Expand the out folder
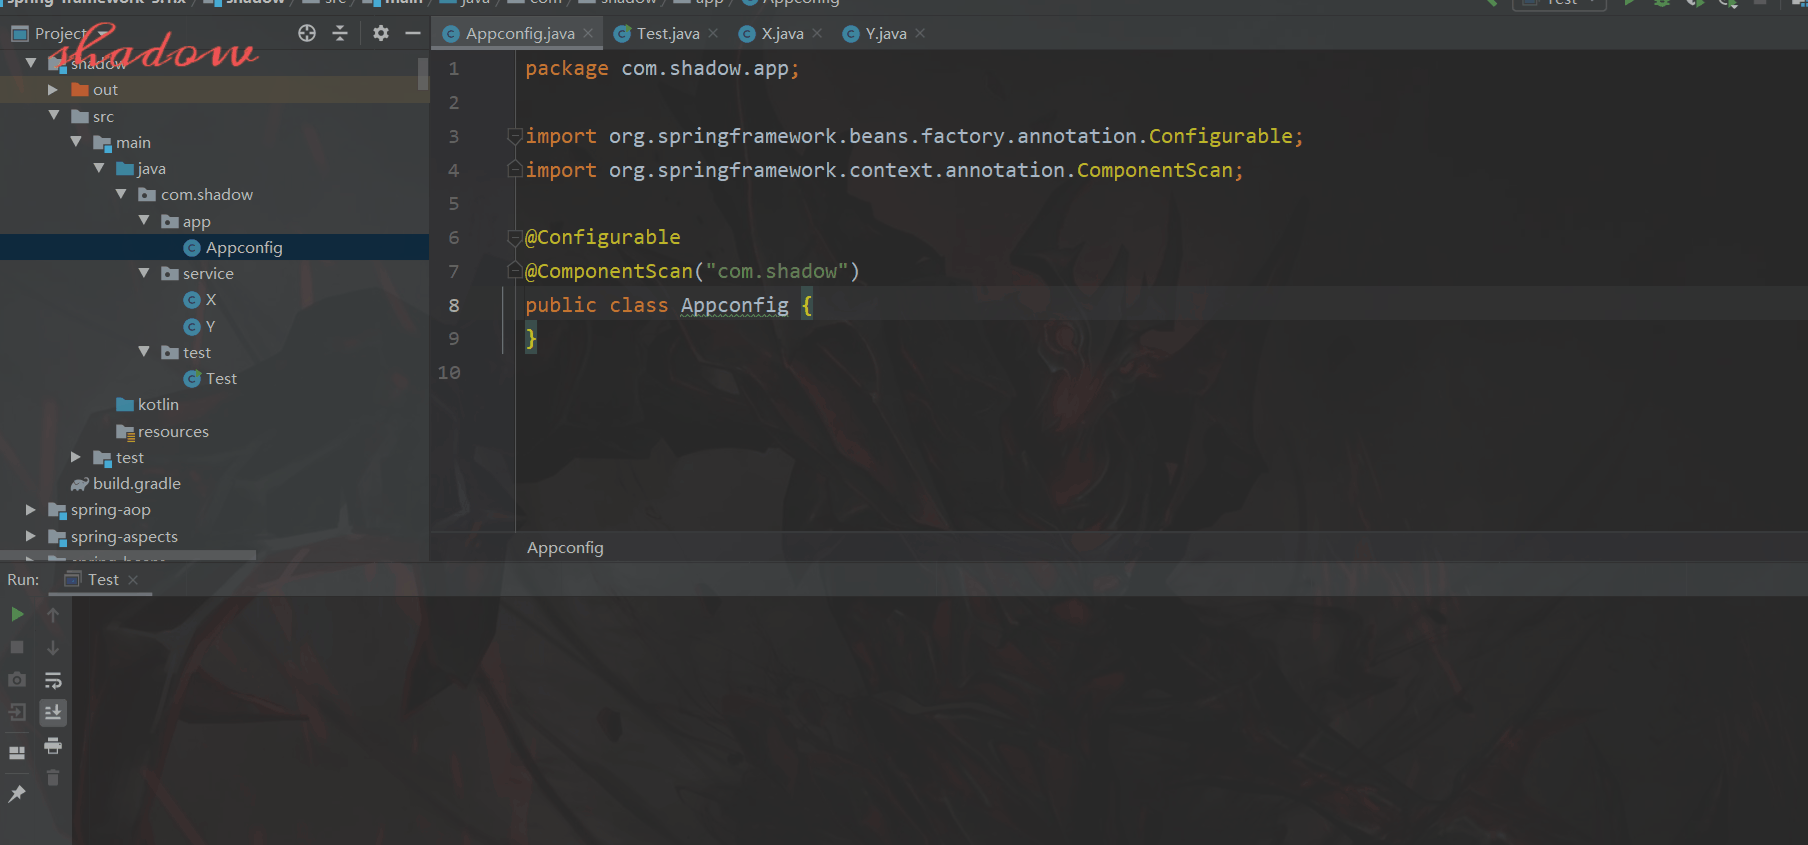Viewport: 1808px width, 845px height. [x=53, y=89]
